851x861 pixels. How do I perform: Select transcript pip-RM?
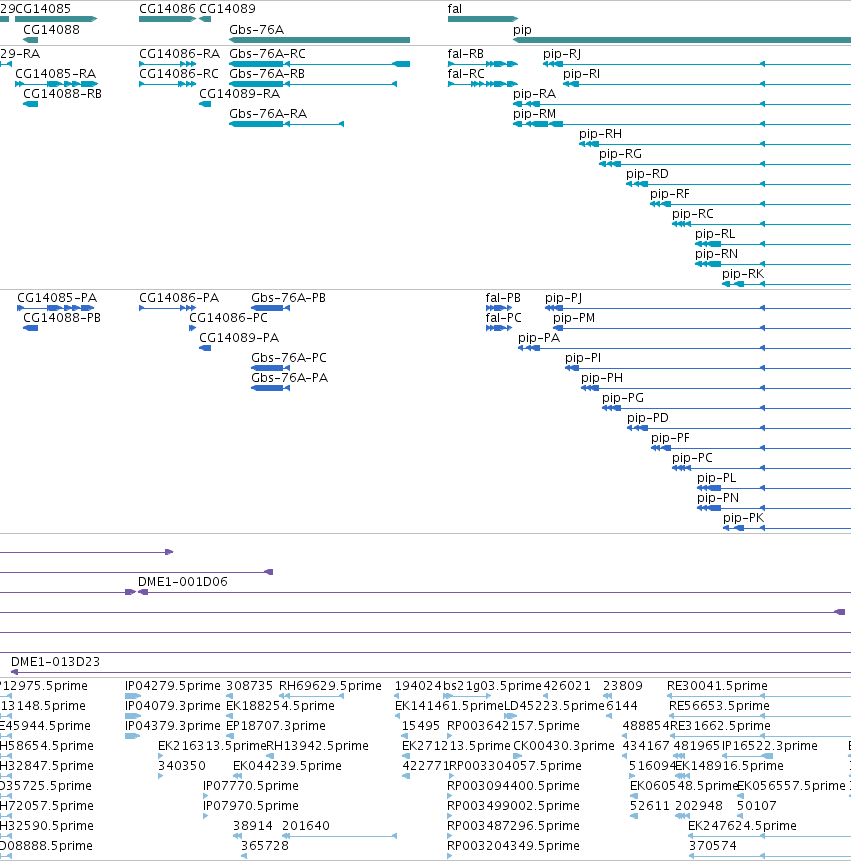pyautogui.click(x=681, y=124)
